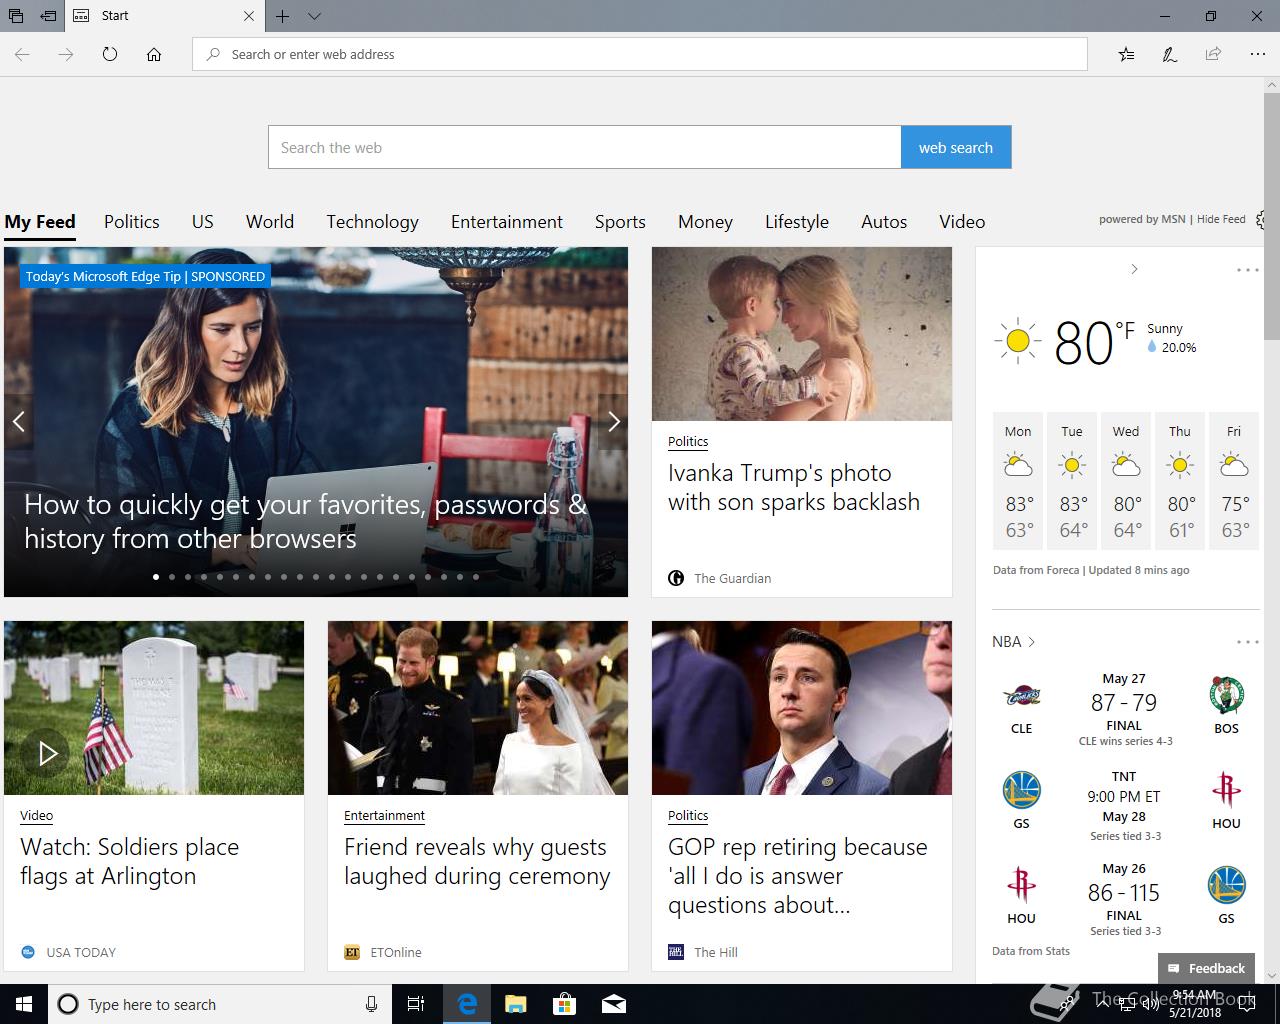Open Ivanka Trump photo story thumbnail
The width and height of the screenshot is (1280, 1024).
(802, 334)
